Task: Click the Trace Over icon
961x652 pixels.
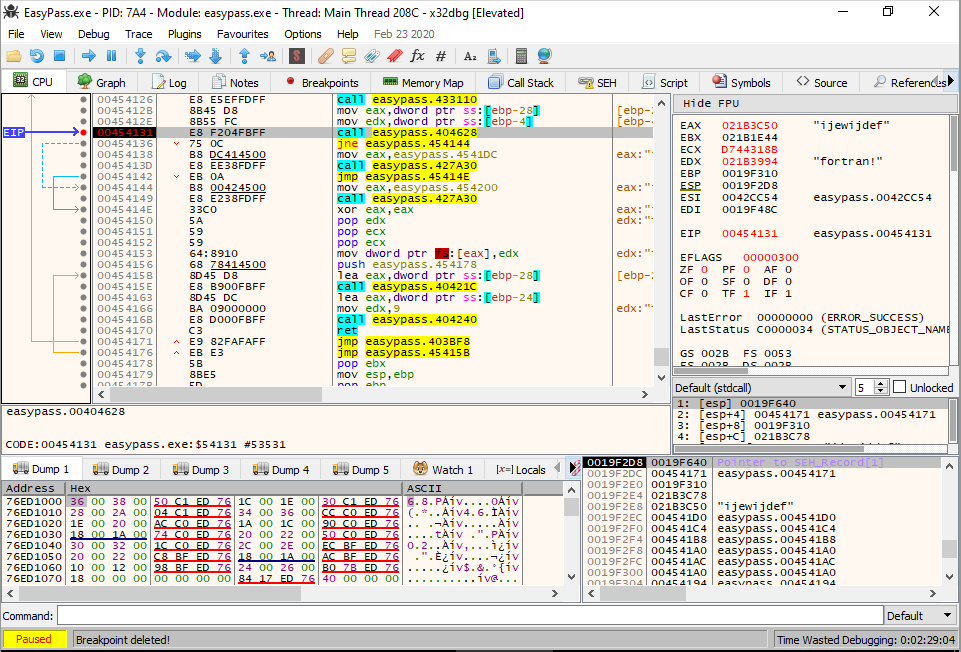Action: point(215,56)
